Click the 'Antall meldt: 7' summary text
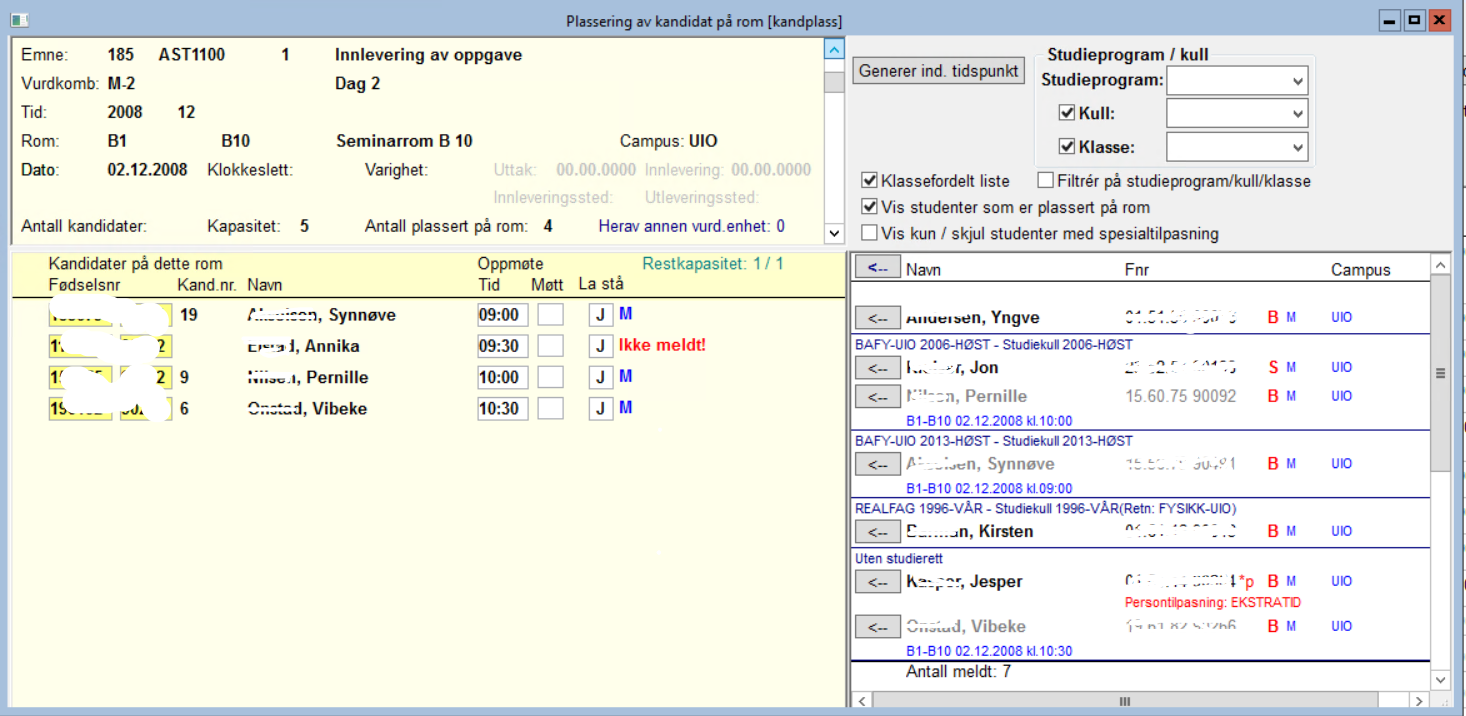Viewport: 1466px width, 716px height. tap(958, 671)
